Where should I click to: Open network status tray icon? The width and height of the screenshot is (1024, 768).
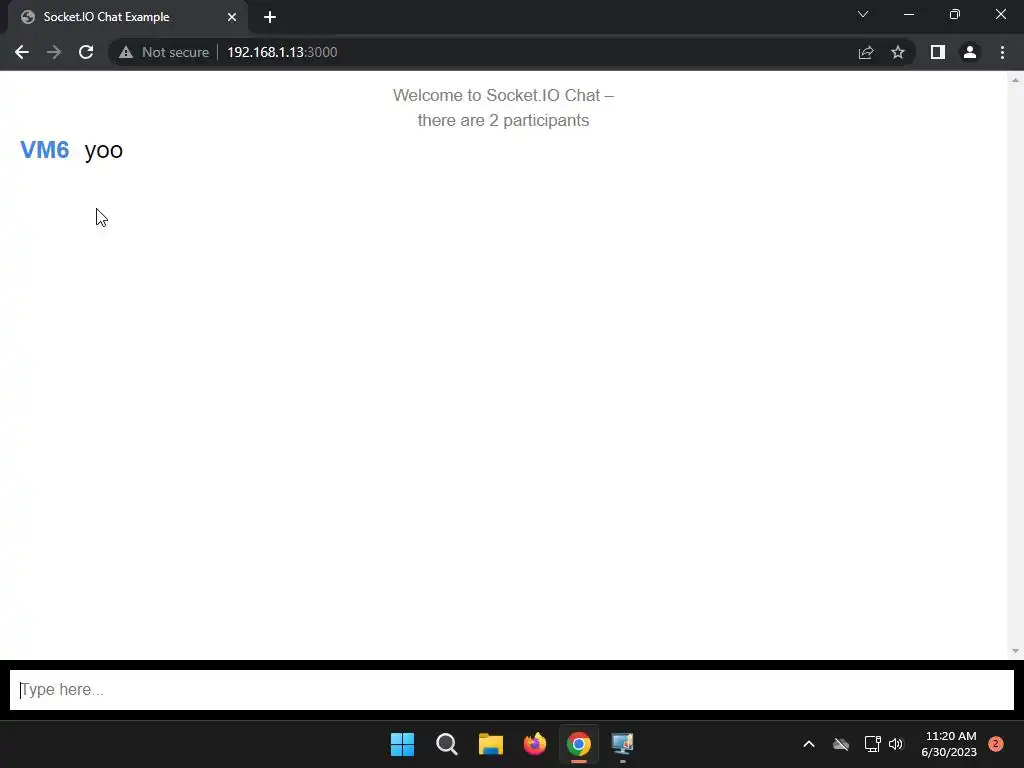pos(872,744)
